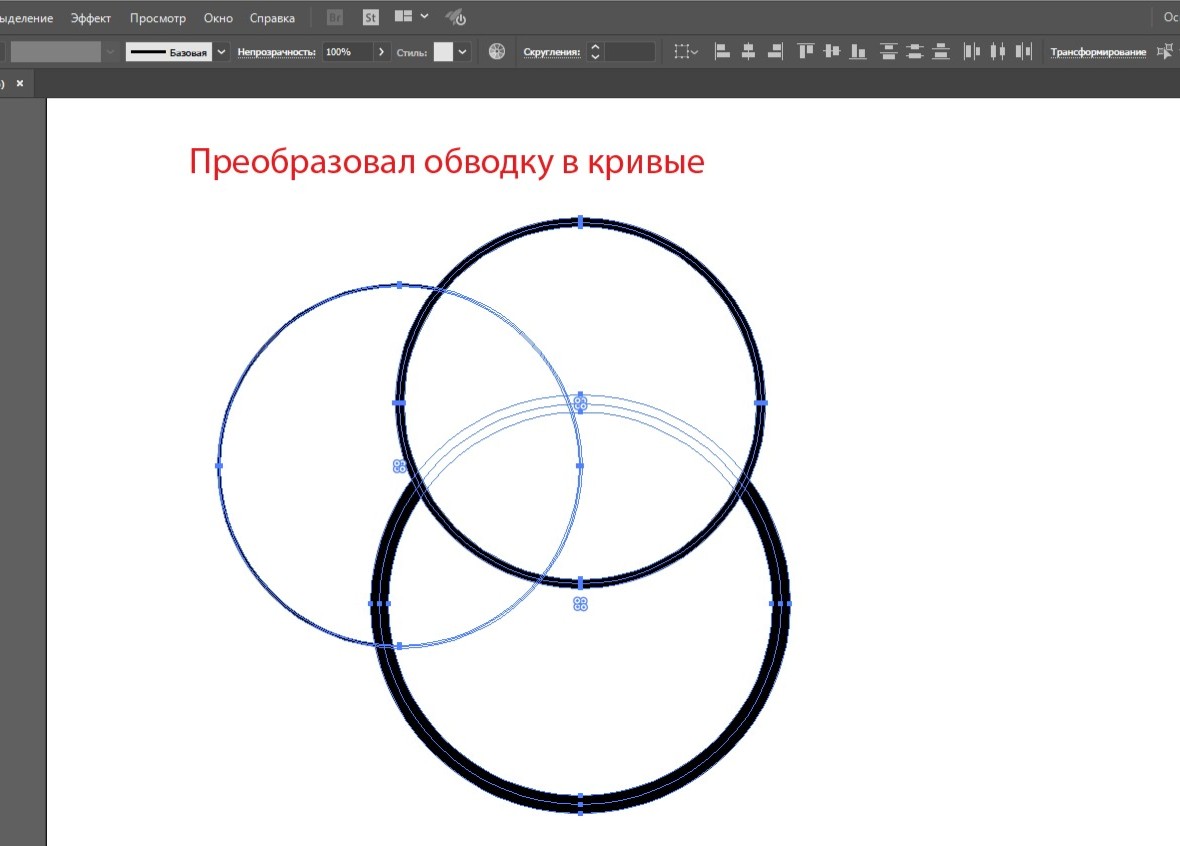Click Horizontal Align Left icon
This screenshot has height=846, width=1180.
(722, 51)
